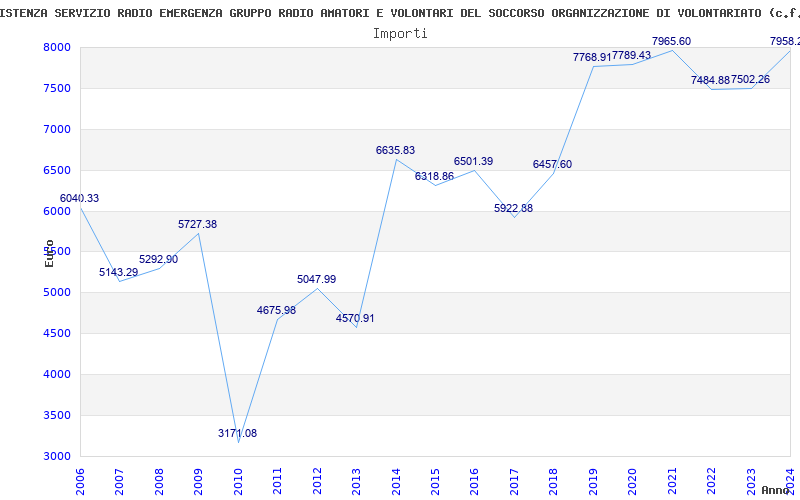Click the x-axis year 2020
This screenshot has width=800, height=500.
click(633, 482)
